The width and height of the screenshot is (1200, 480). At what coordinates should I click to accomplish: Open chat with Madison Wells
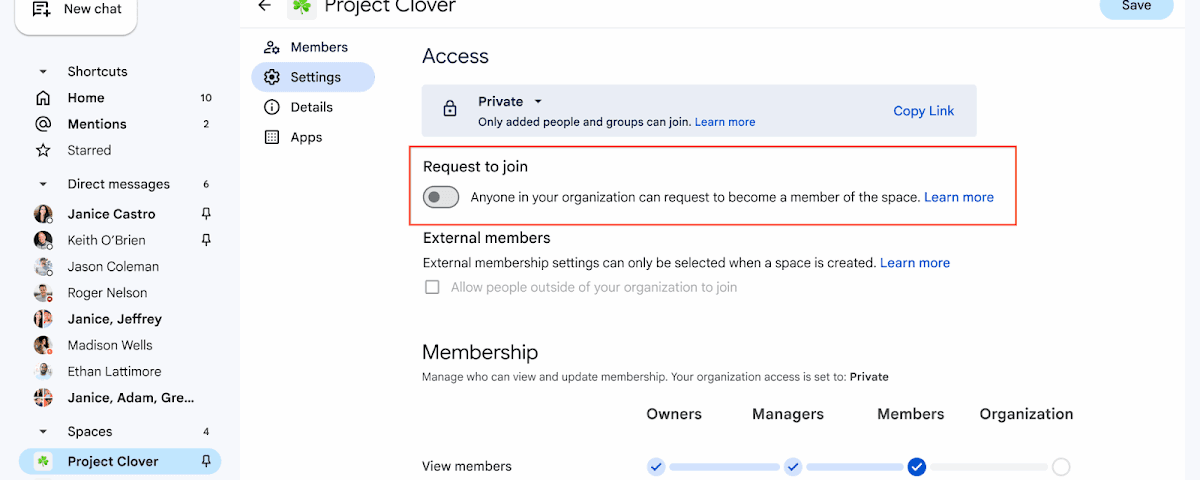tap(109, 345)
